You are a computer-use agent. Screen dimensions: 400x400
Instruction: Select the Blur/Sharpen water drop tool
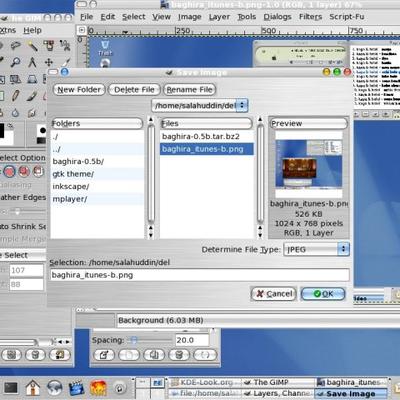15,113
